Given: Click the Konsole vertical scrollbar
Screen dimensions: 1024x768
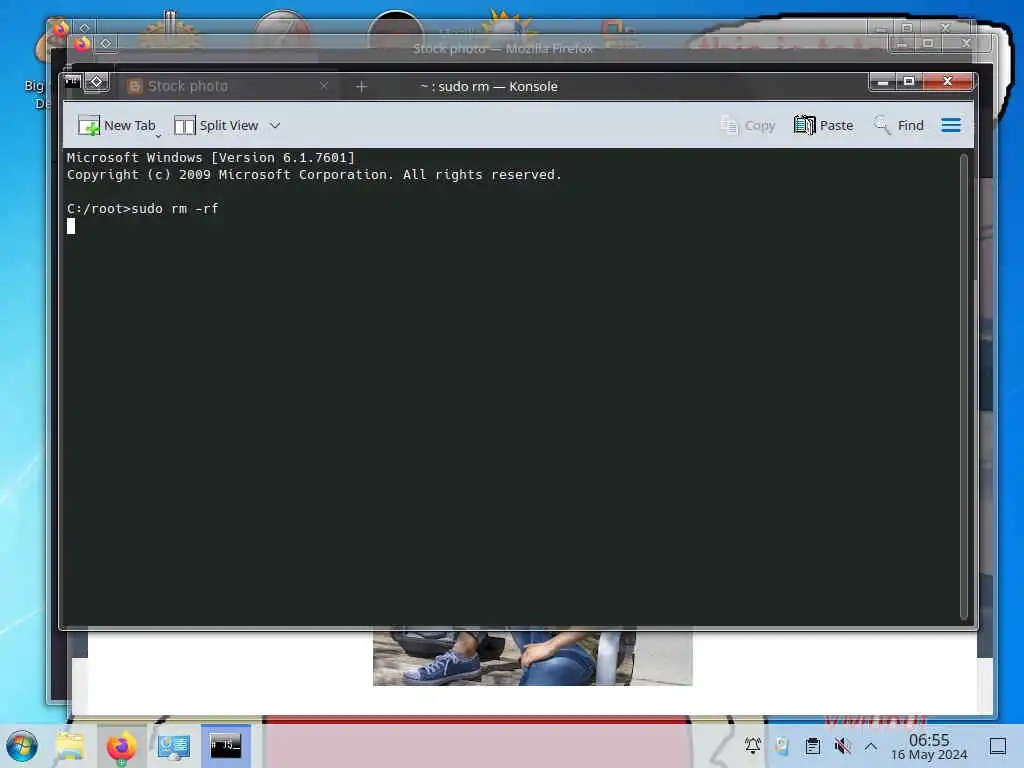Looking at the screenshot, I should pos(963,386).
